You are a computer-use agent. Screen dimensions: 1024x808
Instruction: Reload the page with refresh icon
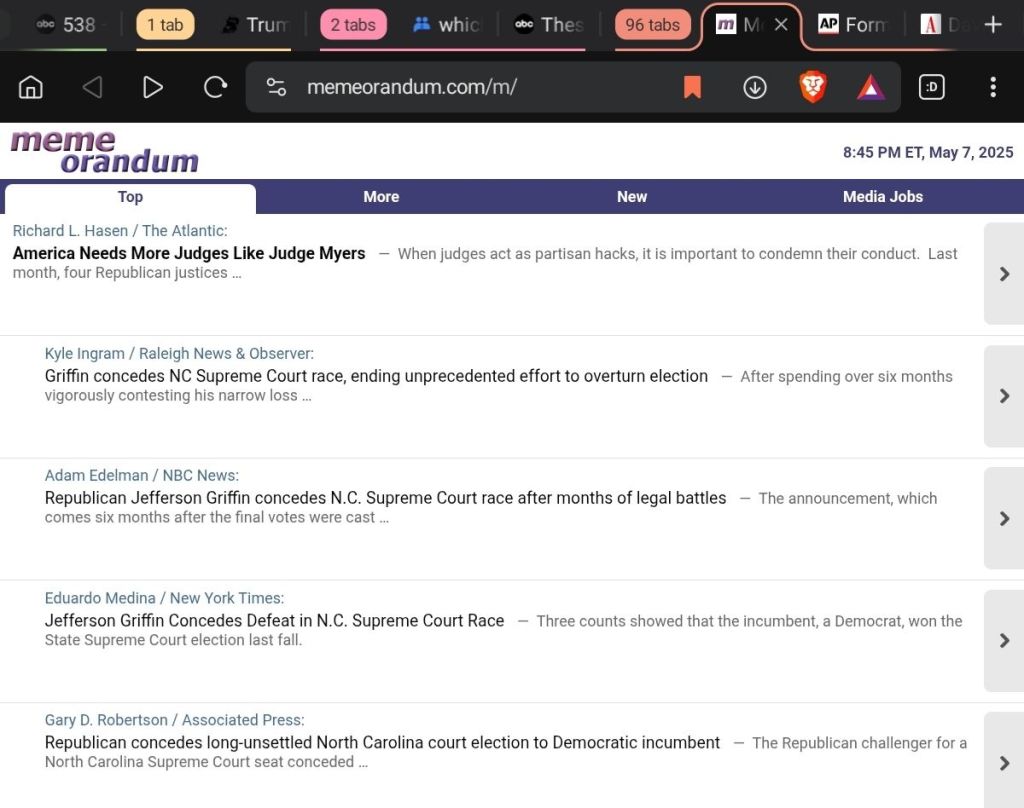pyautogui.click(x=215, y=87)
